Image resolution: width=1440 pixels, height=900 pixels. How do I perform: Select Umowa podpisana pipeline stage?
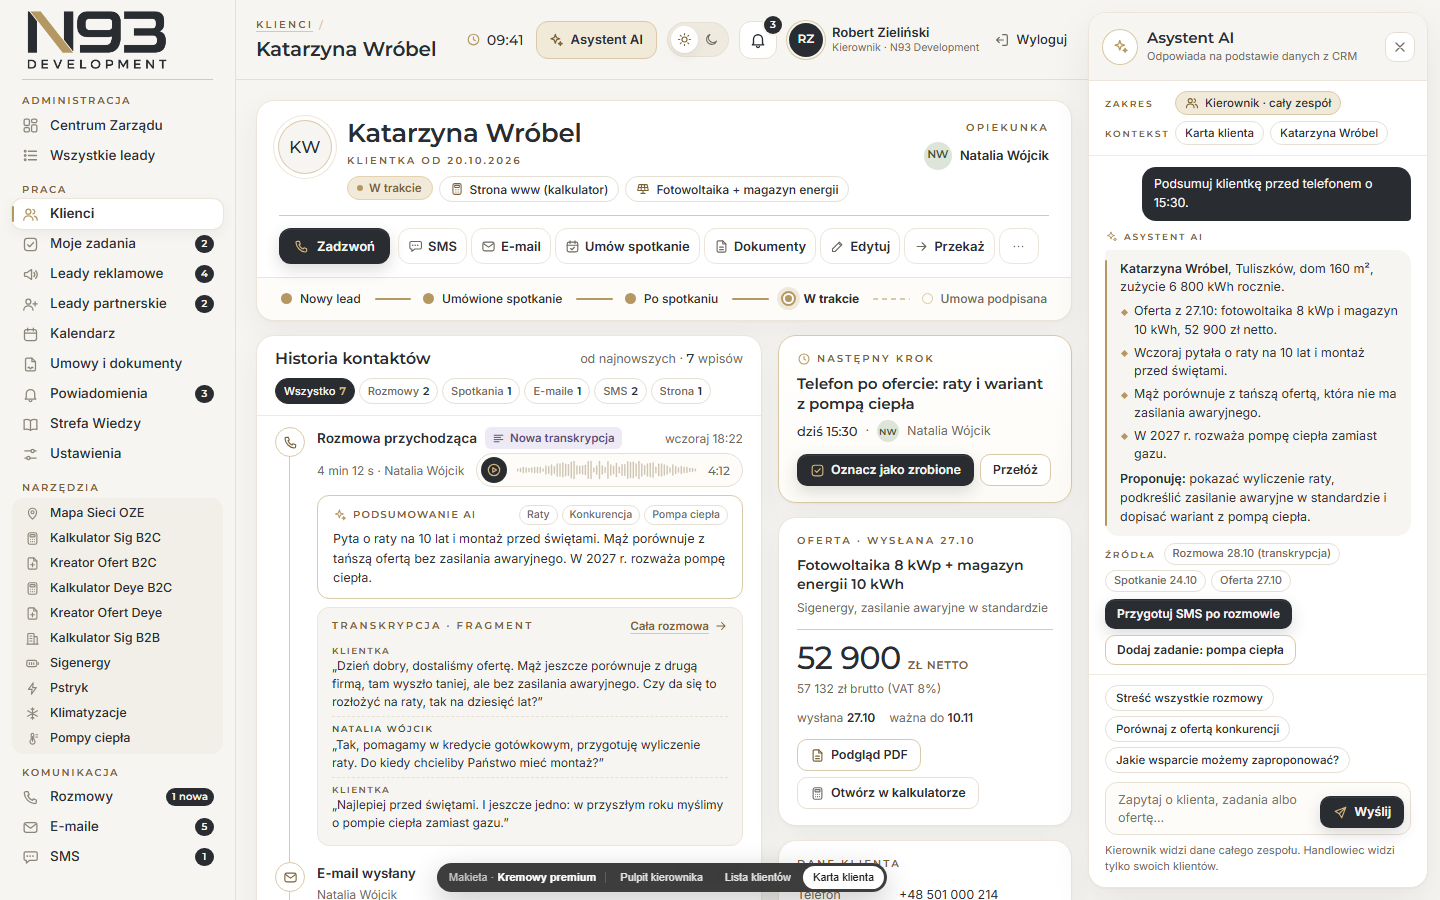click(984, 299)
